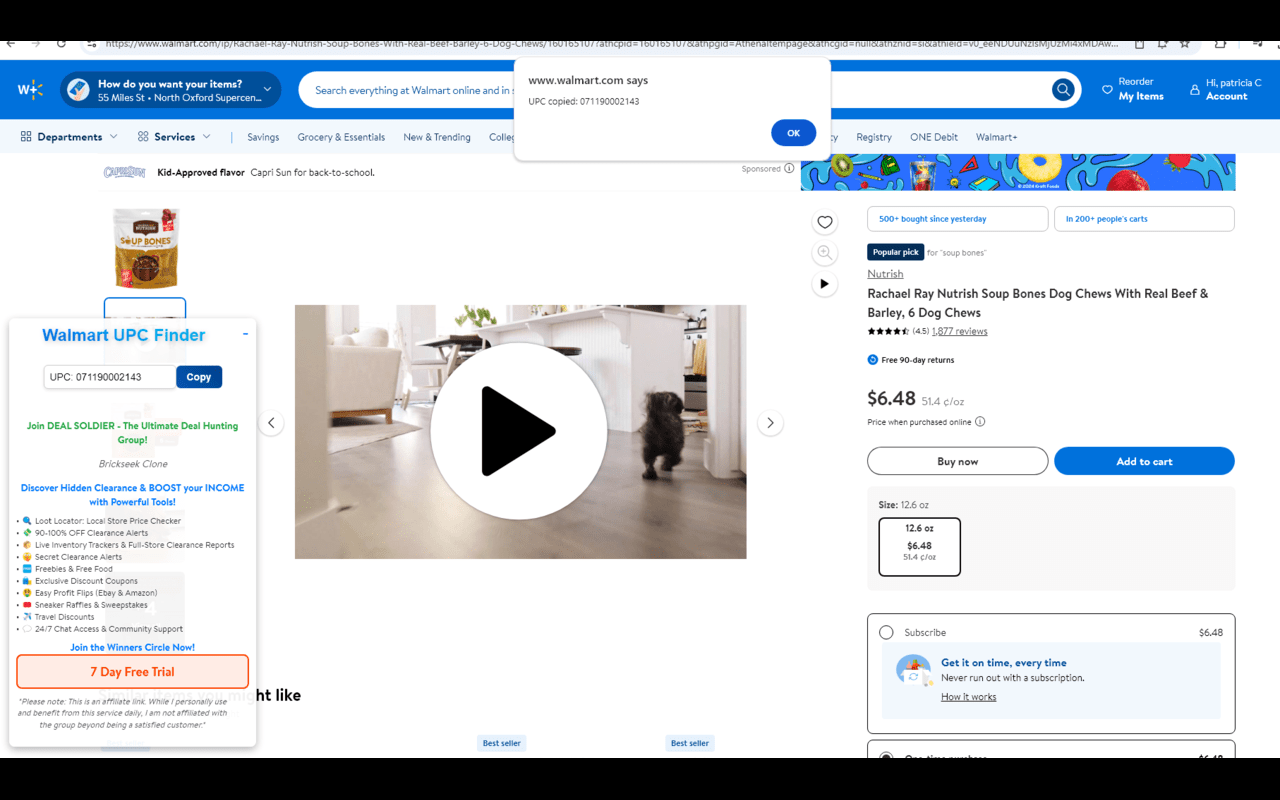1280x800 pixels.
Task: Open the Registry nav link
Action: (x=874, y=137)
